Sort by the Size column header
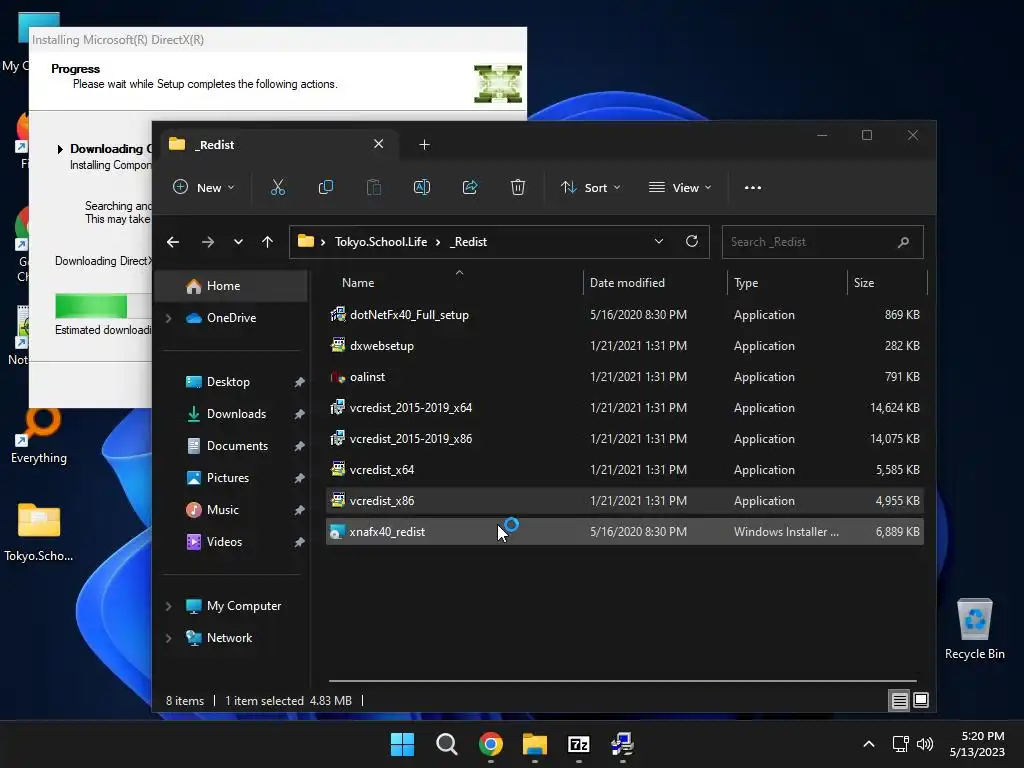Image resolution: width=1024 pixels, height=768 pixels. [x=863, y=283]
